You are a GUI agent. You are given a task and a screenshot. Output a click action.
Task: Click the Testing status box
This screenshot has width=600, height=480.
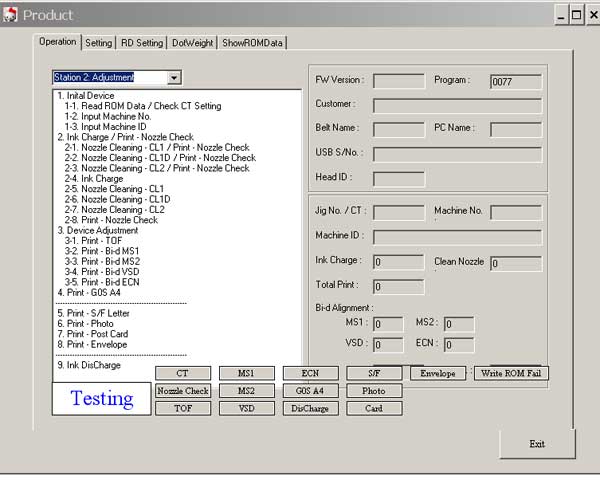tap(102, 398)
